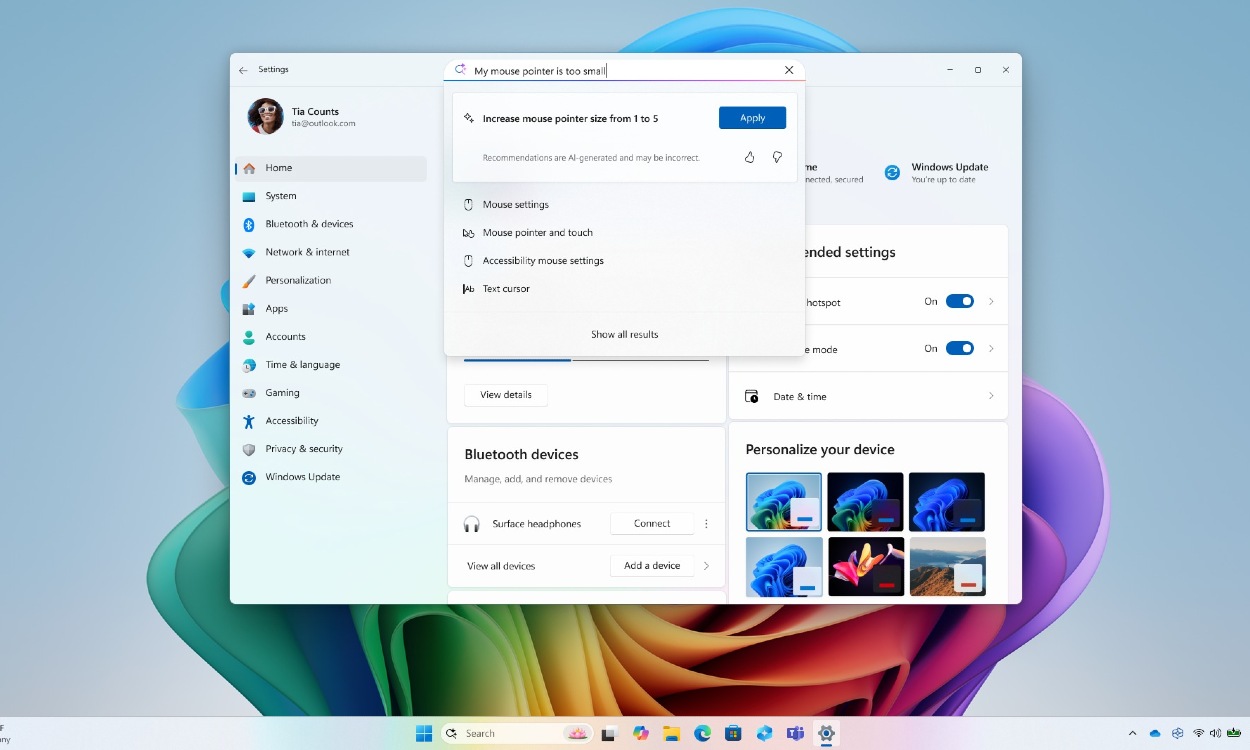The width and height of the screenshot is (1250, 750).
Task: Expand the Date & time settings row
Action: click(x=990, y=396)
